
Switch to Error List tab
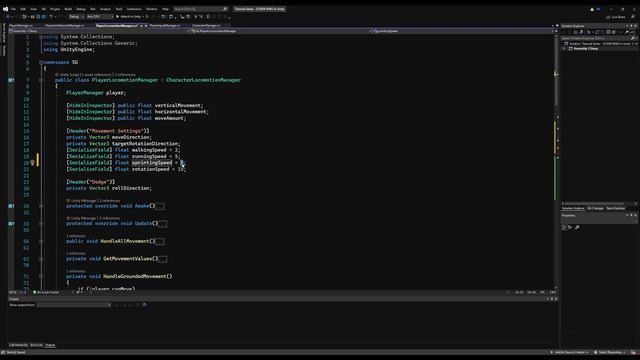[36, 345]
